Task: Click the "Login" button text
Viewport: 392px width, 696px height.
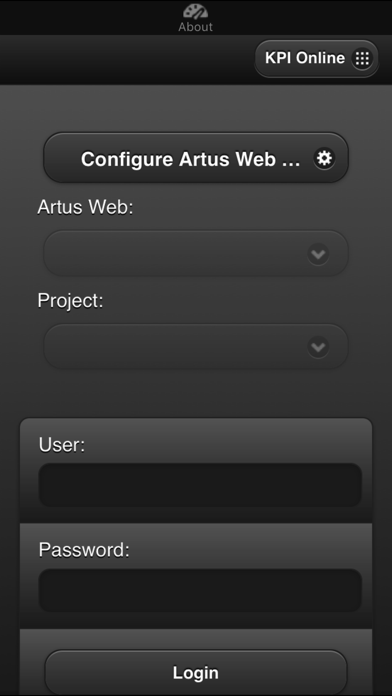Action: coord(196,673)
